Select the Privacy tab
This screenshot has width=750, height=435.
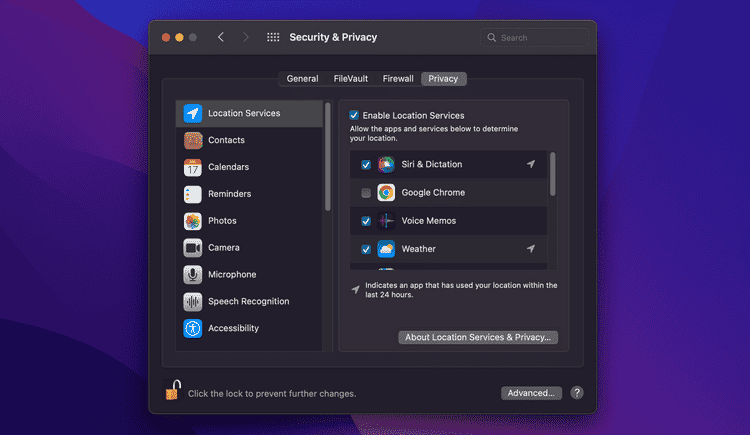(443, 79)
